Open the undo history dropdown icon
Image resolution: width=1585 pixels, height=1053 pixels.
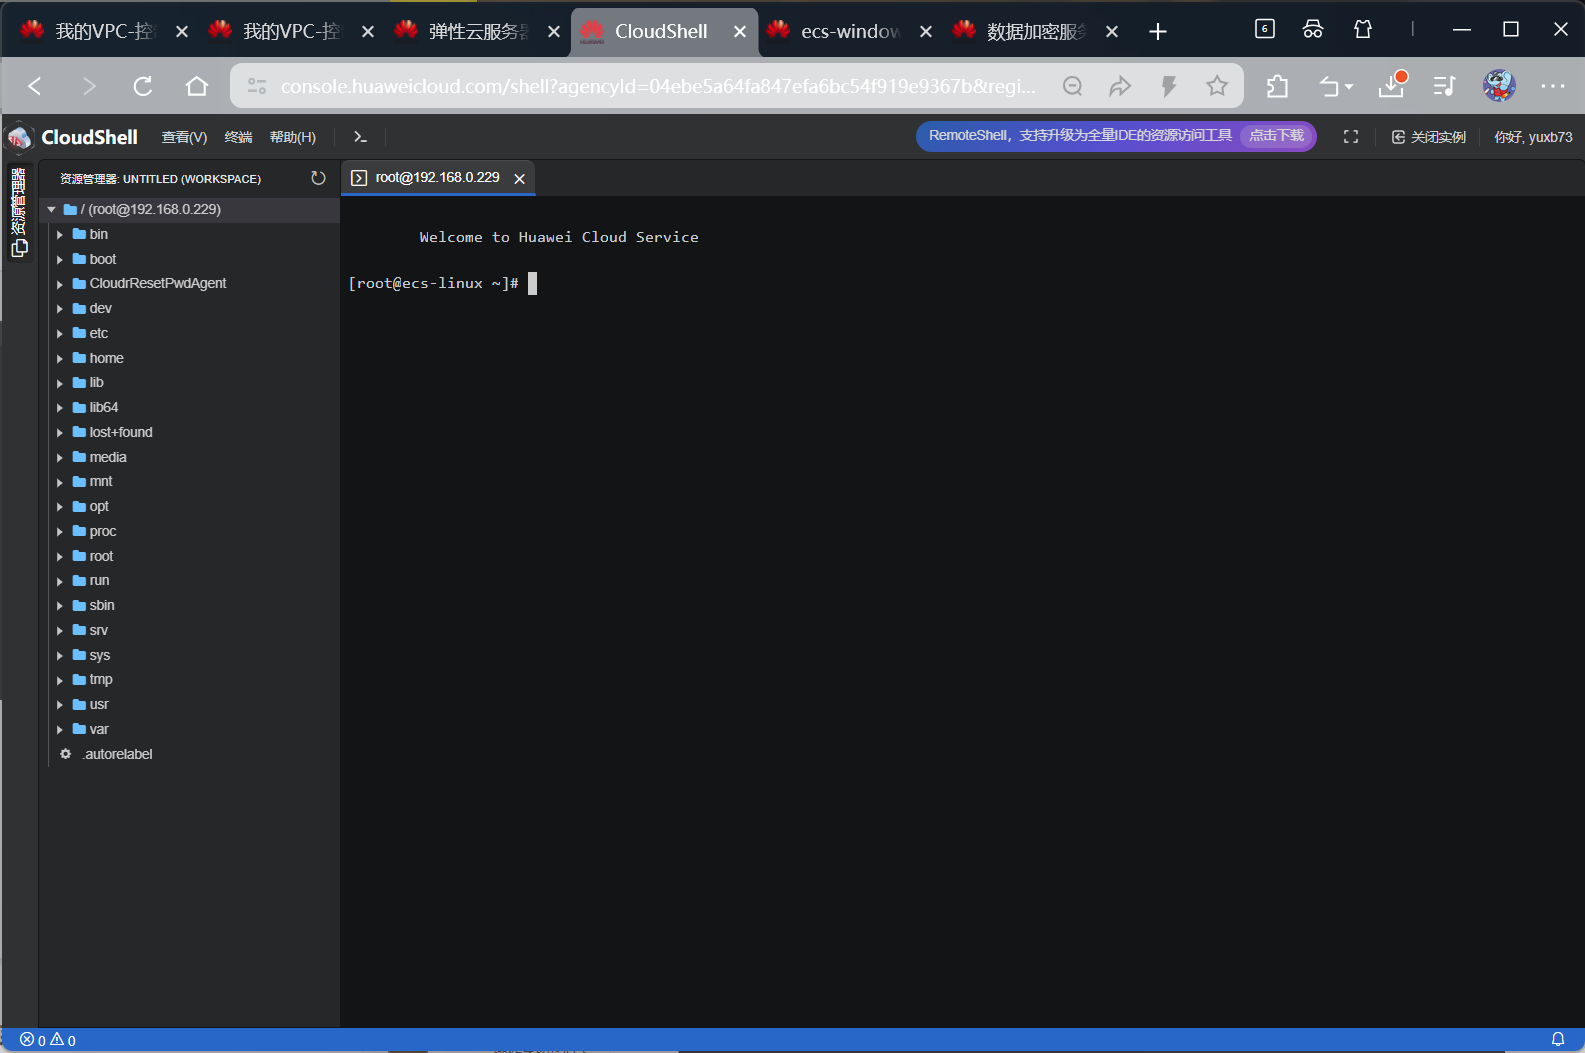1335,87
